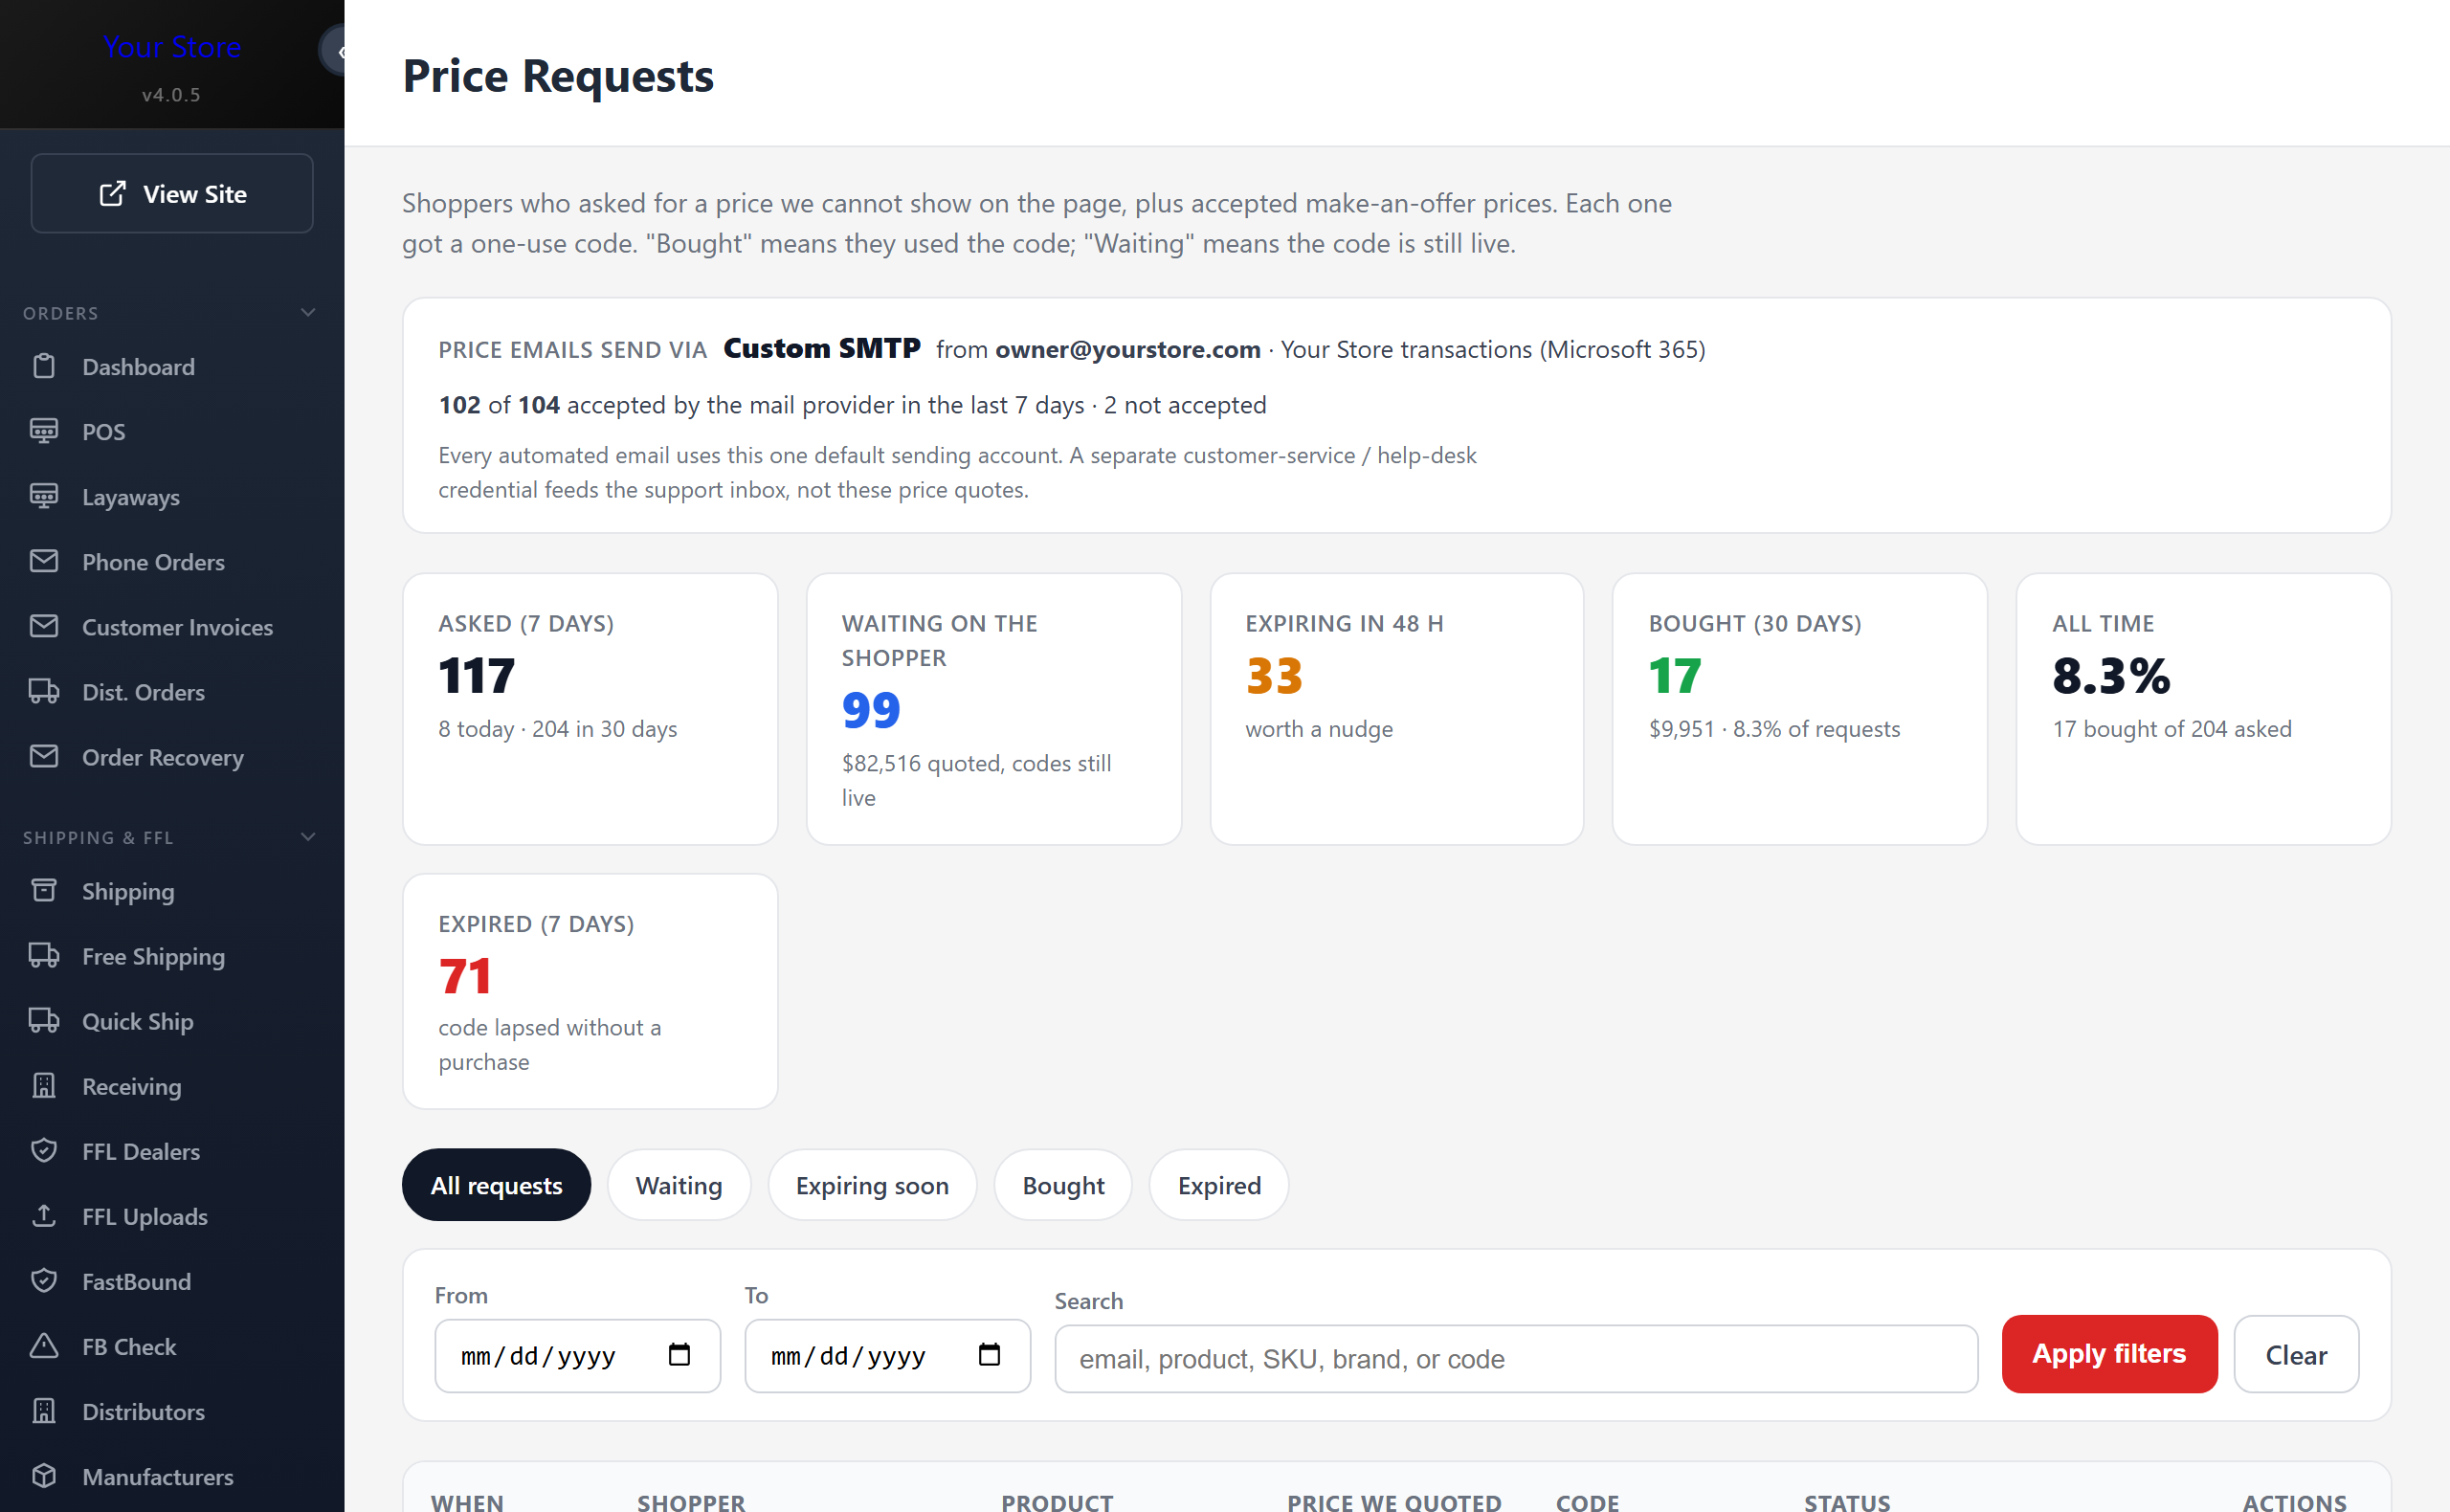Click the Manufacturers cube icon
Viewport: 2450px width, 1512px height.
click(44, 1476)
